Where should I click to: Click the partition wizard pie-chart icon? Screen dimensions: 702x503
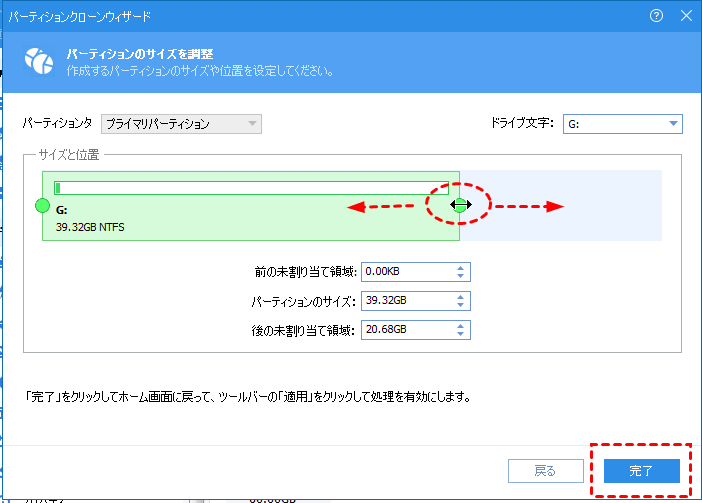[39, 61]
